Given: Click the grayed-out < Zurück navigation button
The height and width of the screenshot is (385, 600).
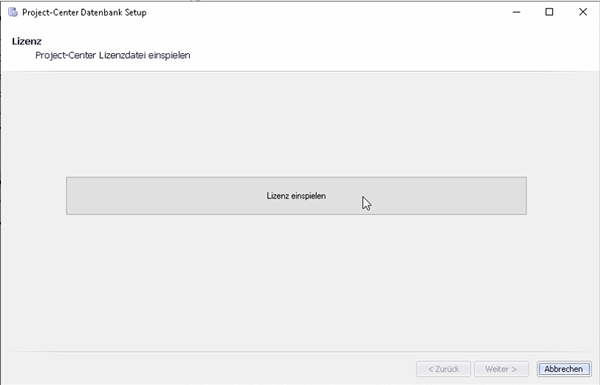Looking at the screenshot, I should pos(443,369).
